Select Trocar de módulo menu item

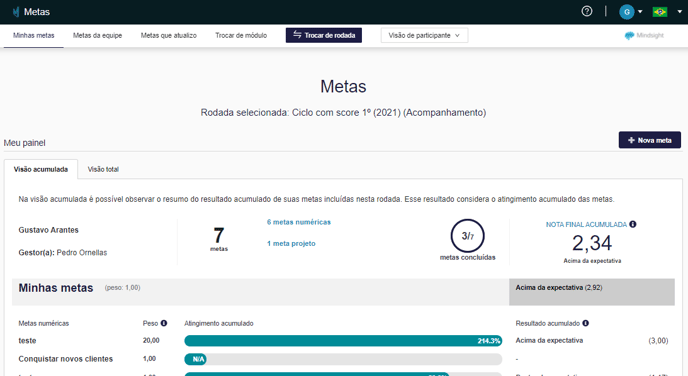(x=241, y=36)
